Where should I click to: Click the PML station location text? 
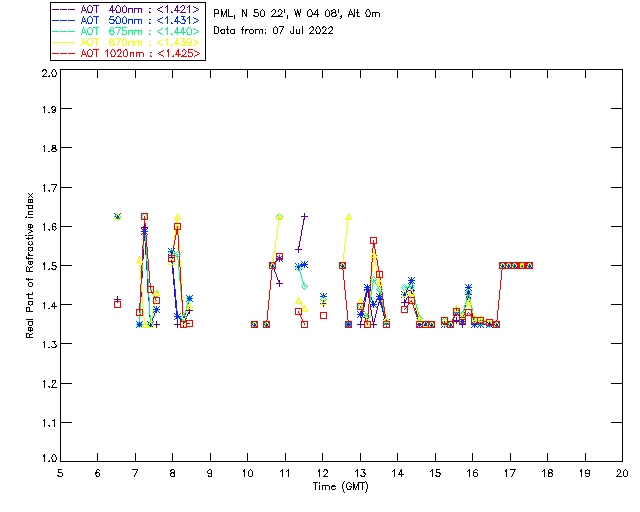pyautogui.click(x=297, y=14)
